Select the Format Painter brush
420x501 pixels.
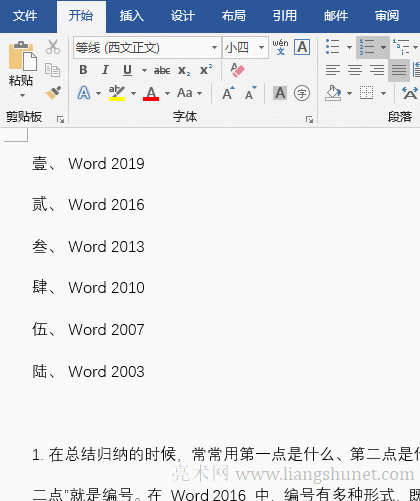[53, 93]
